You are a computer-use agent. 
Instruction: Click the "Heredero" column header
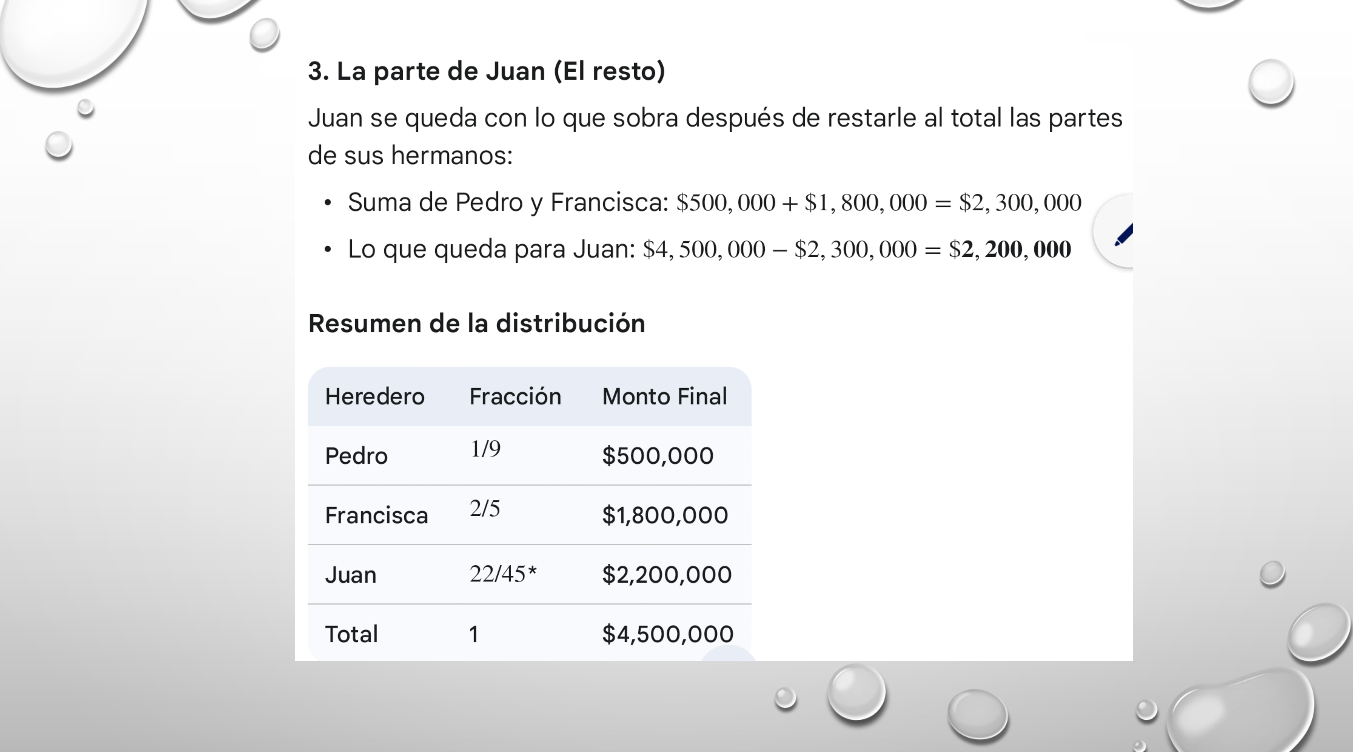pos(375,397)
